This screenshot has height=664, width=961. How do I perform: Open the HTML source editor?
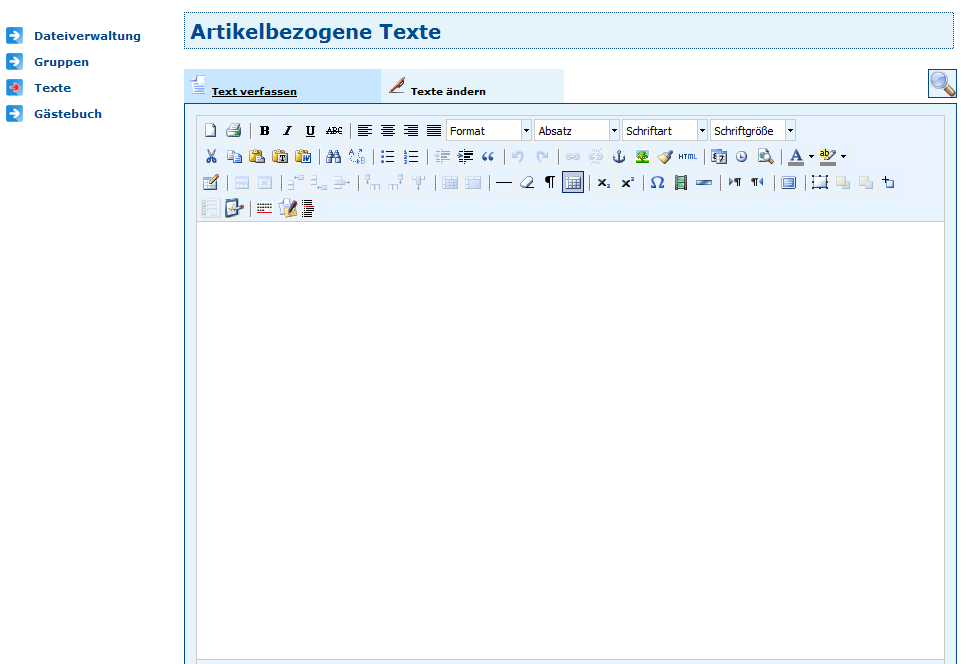click(x=688, y=156)
